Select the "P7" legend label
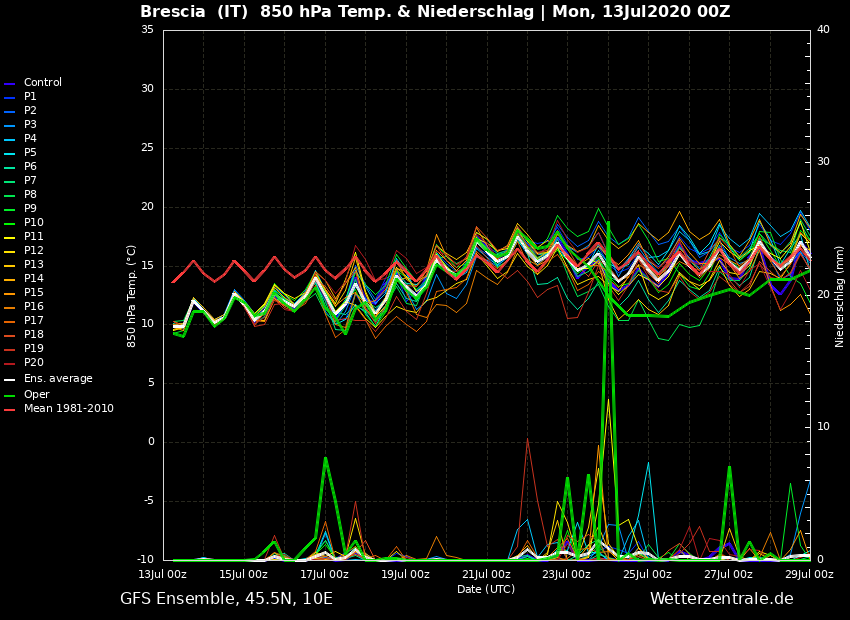850x620 pixels. point(30,180)
